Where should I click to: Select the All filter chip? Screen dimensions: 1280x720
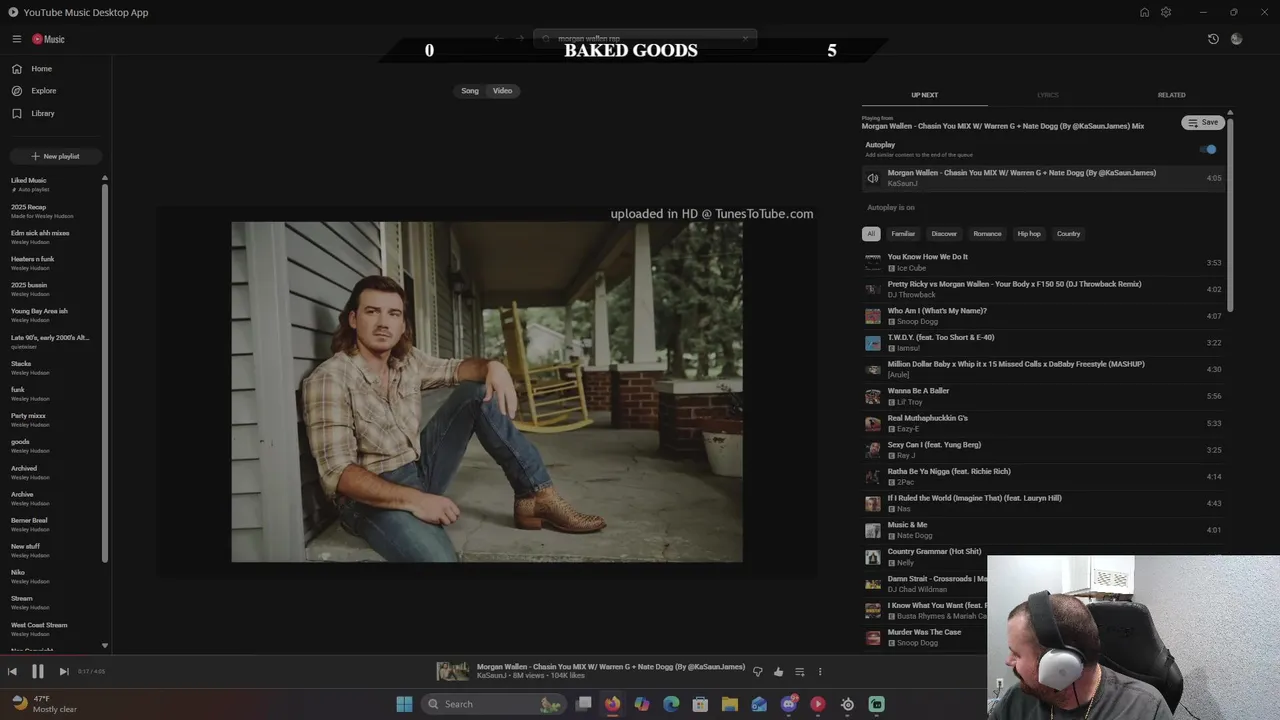coord(871,234)
